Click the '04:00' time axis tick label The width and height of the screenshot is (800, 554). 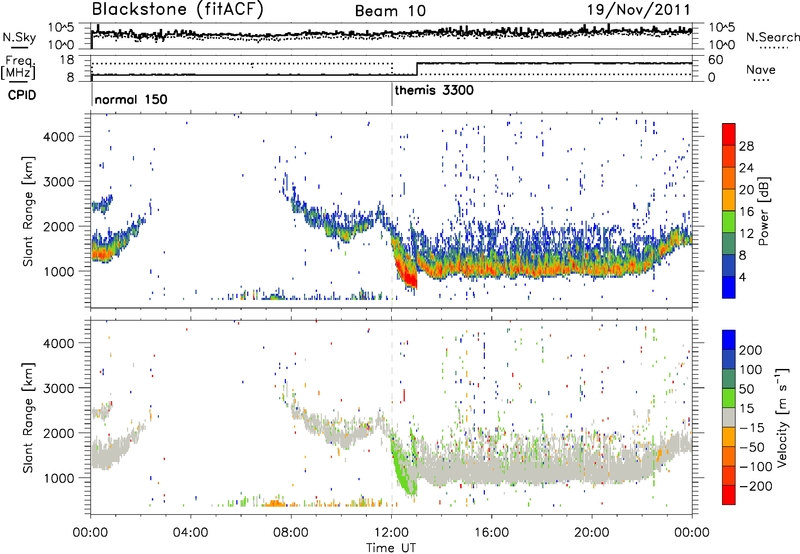tap(191, 533)
